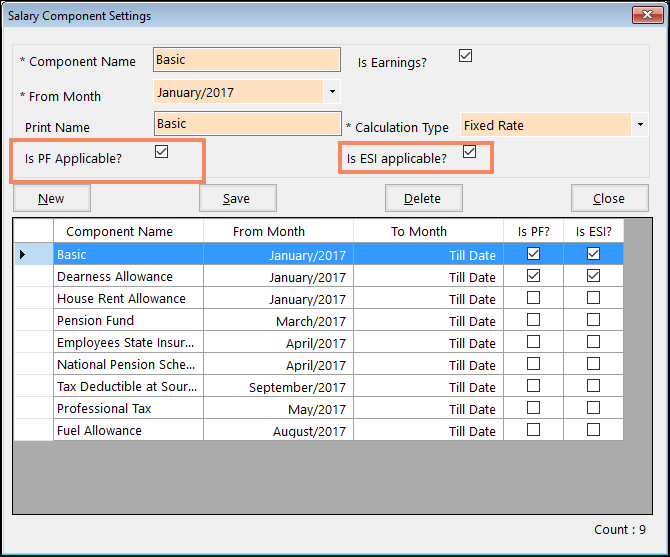The image size is (670, 557).
Task: Click the Is ESI? column header
Action: point(594,231)
